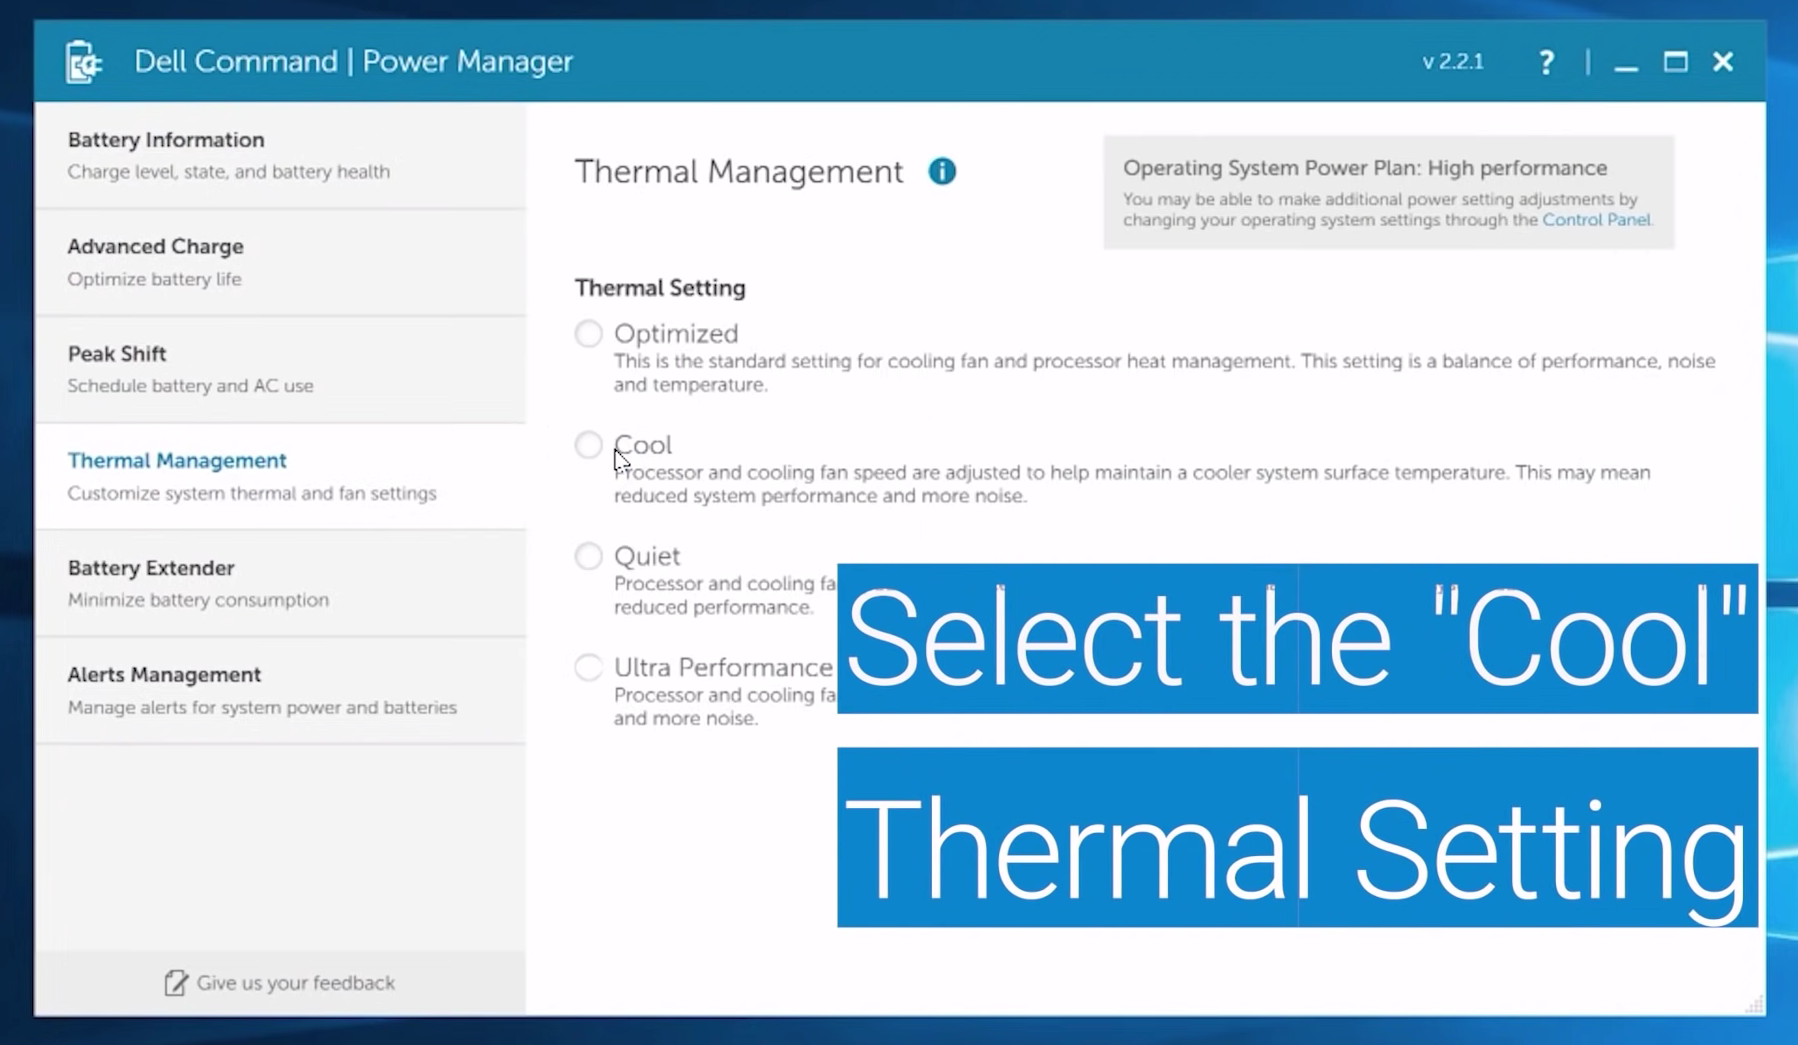Open help with the question mark icon
Image resolution: width=1798 pixels, height=1045 pixels.
[1546, 62]
